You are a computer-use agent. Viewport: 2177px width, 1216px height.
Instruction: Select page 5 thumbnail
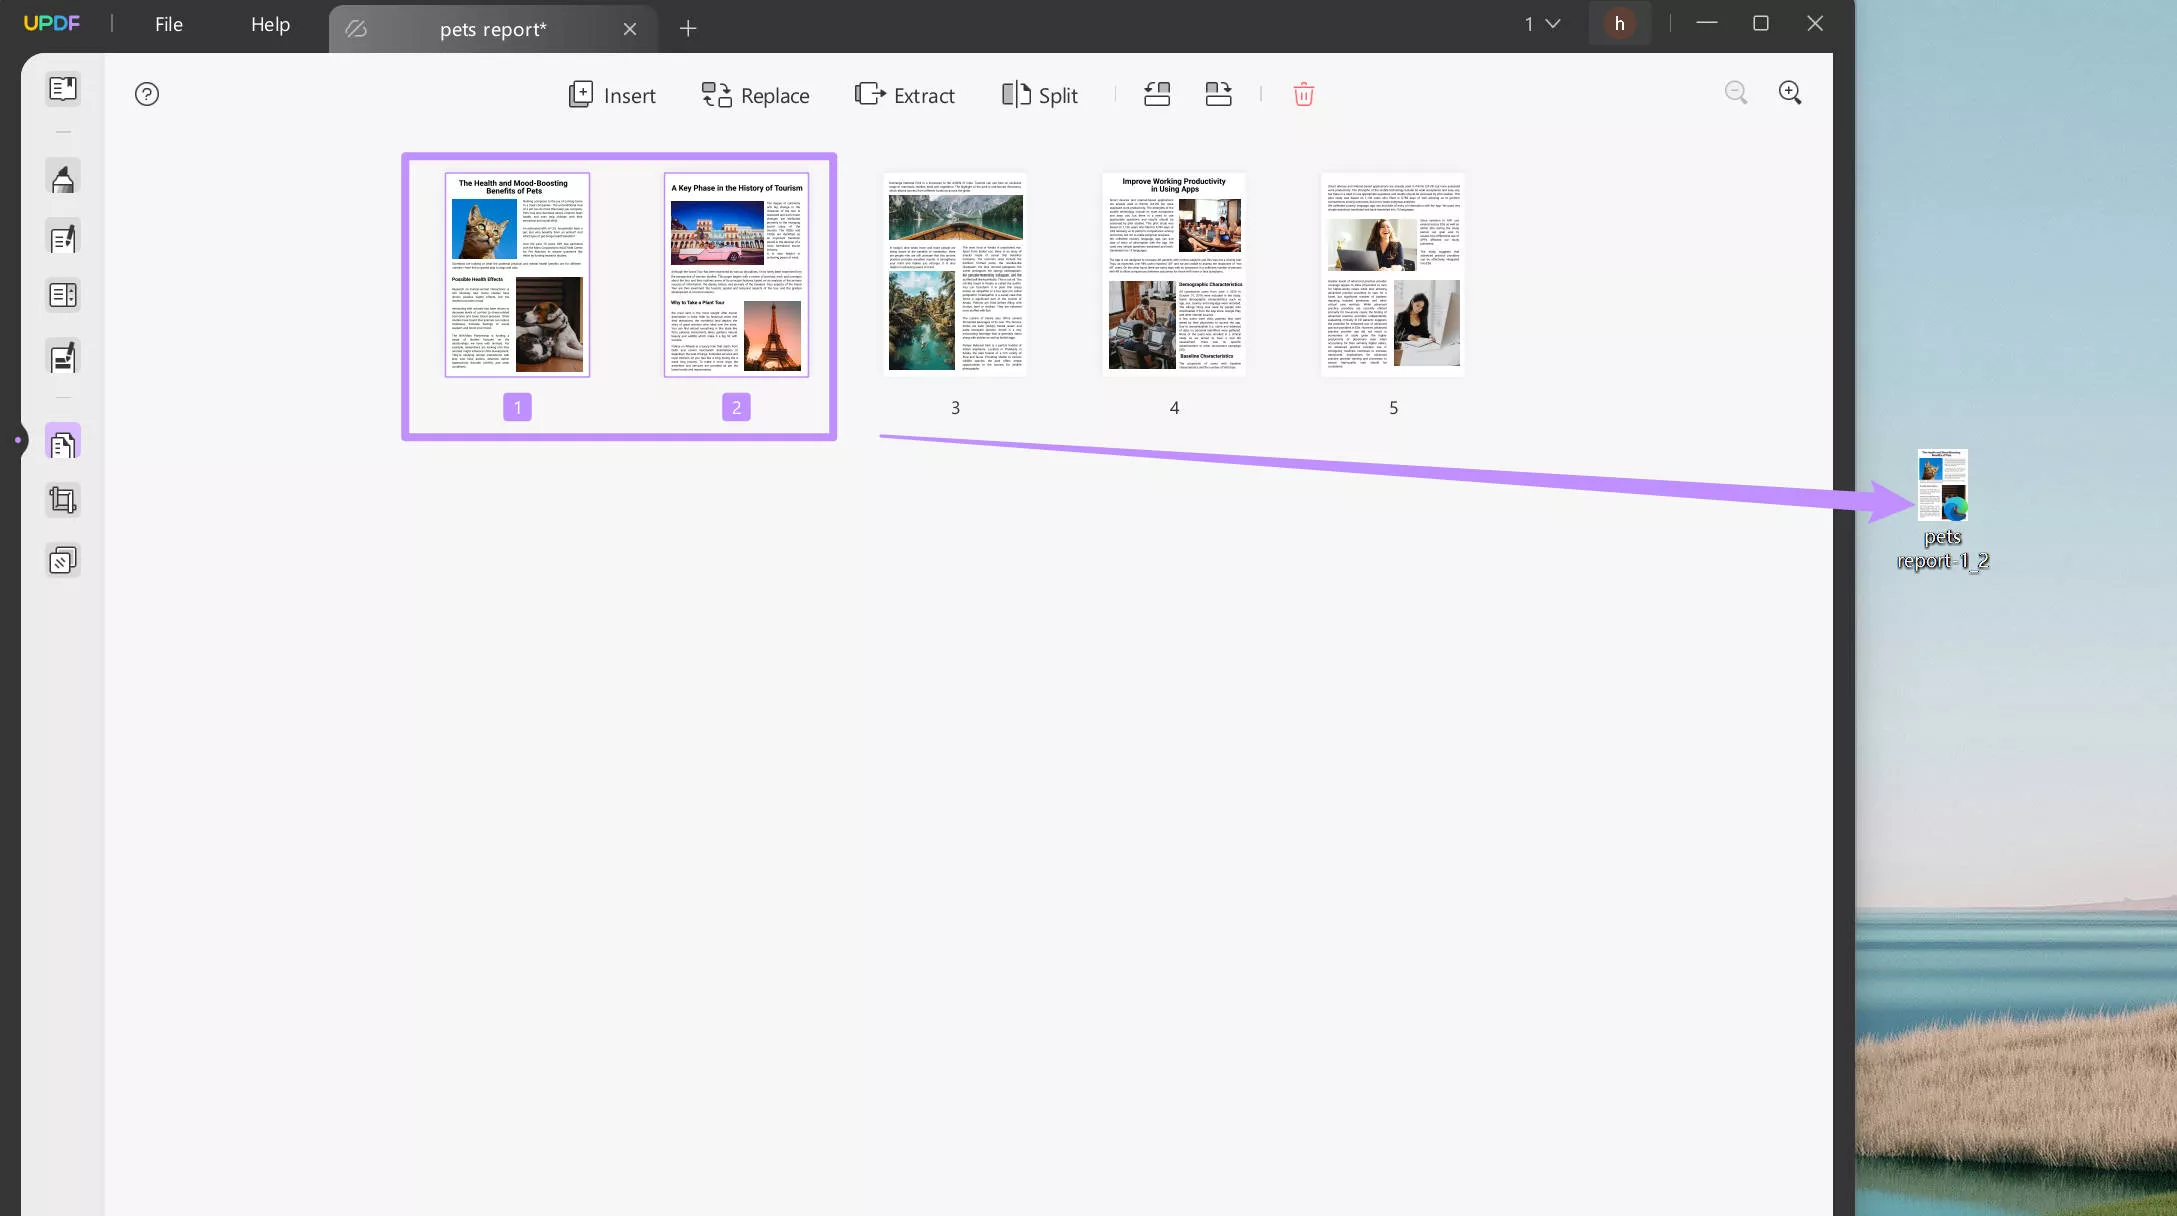1393,275
